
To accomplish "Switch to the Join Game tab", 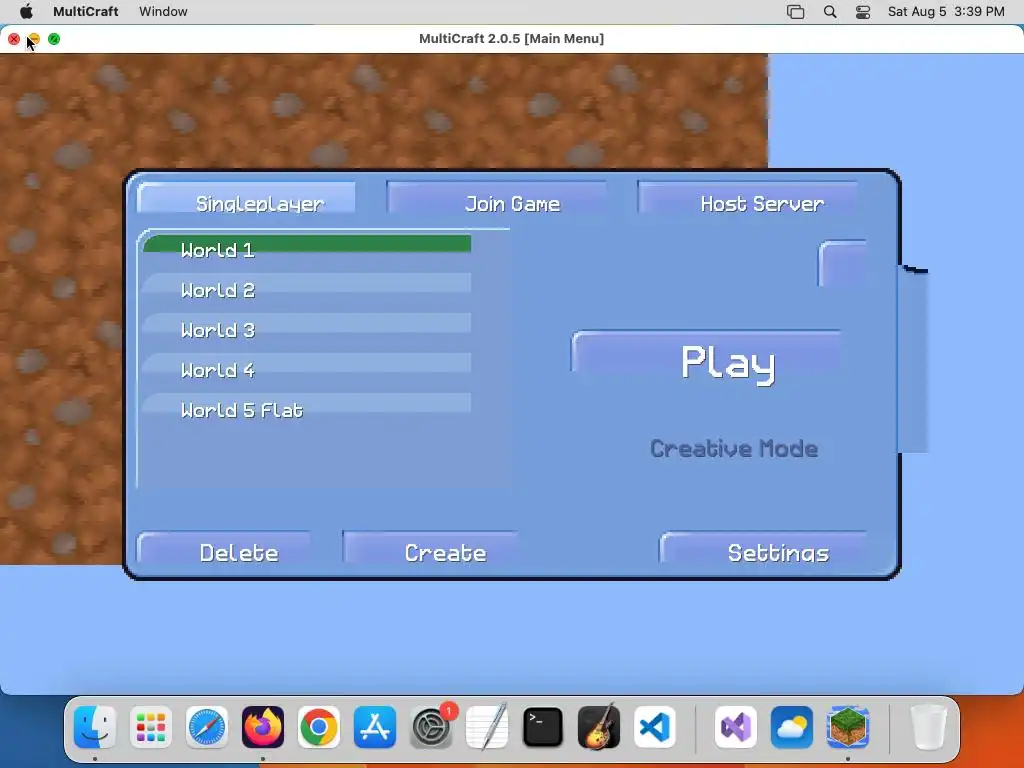I will (x=497, y=198).
